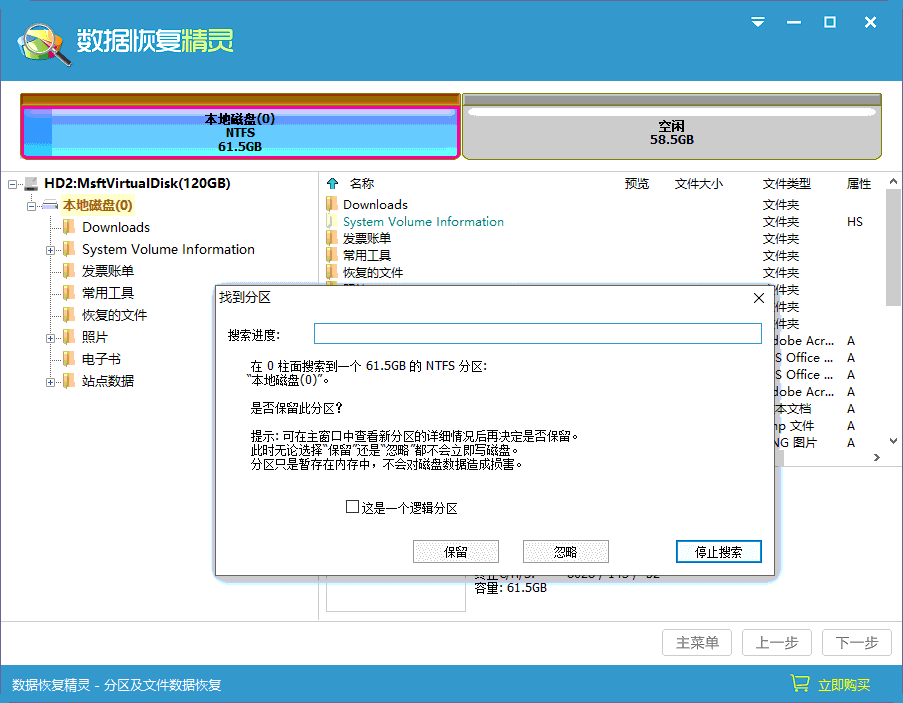Collapse the 本地磁盘(0) tree node
903x703 pixels.
(x=33, y=205)
